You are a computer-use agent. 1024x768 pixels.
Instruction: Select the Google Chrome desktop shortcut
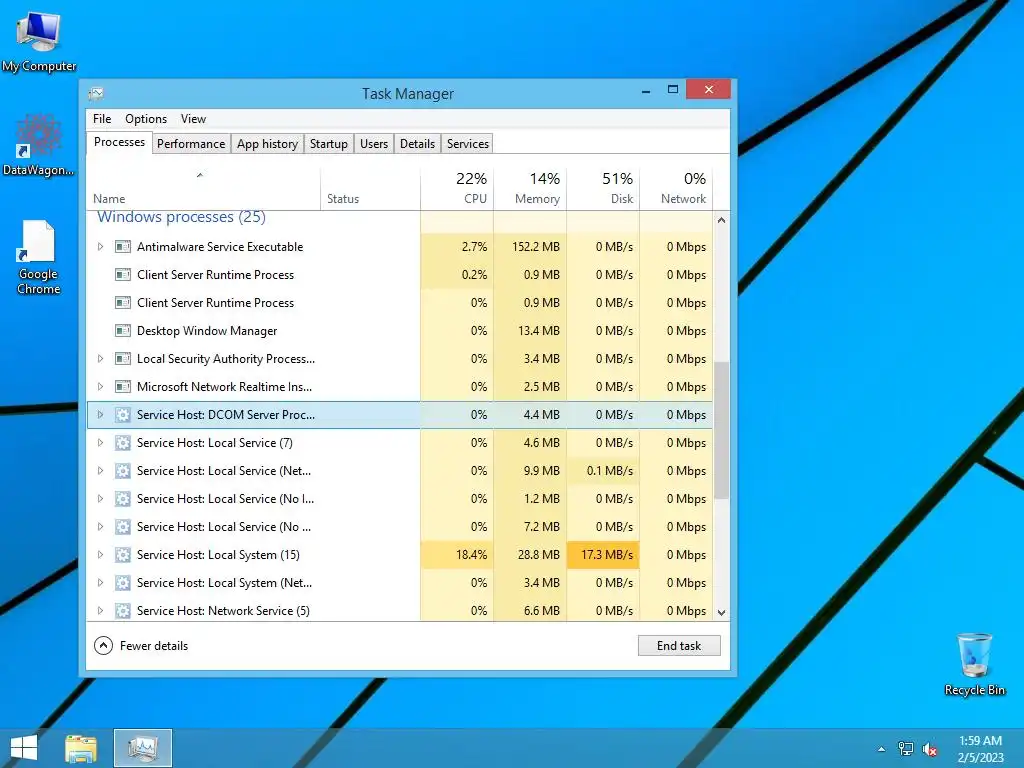(x=39, y=257)
